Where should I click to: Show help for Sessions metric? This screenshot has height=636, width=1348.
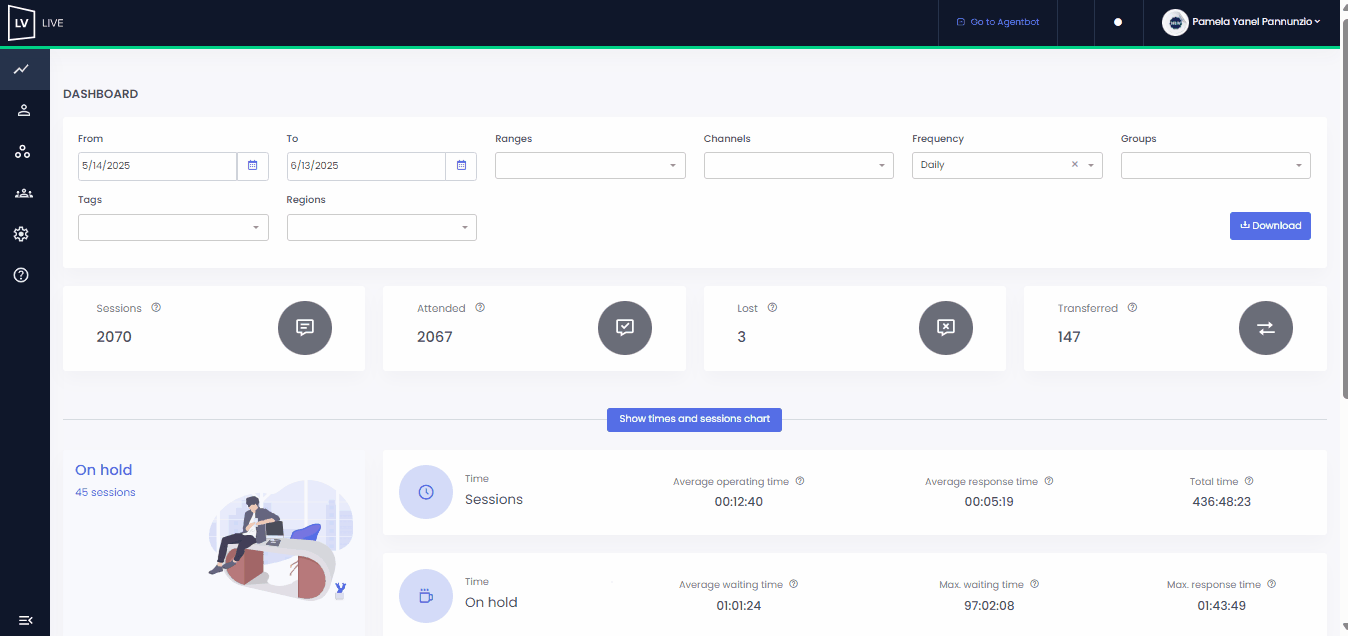(156, 308)
